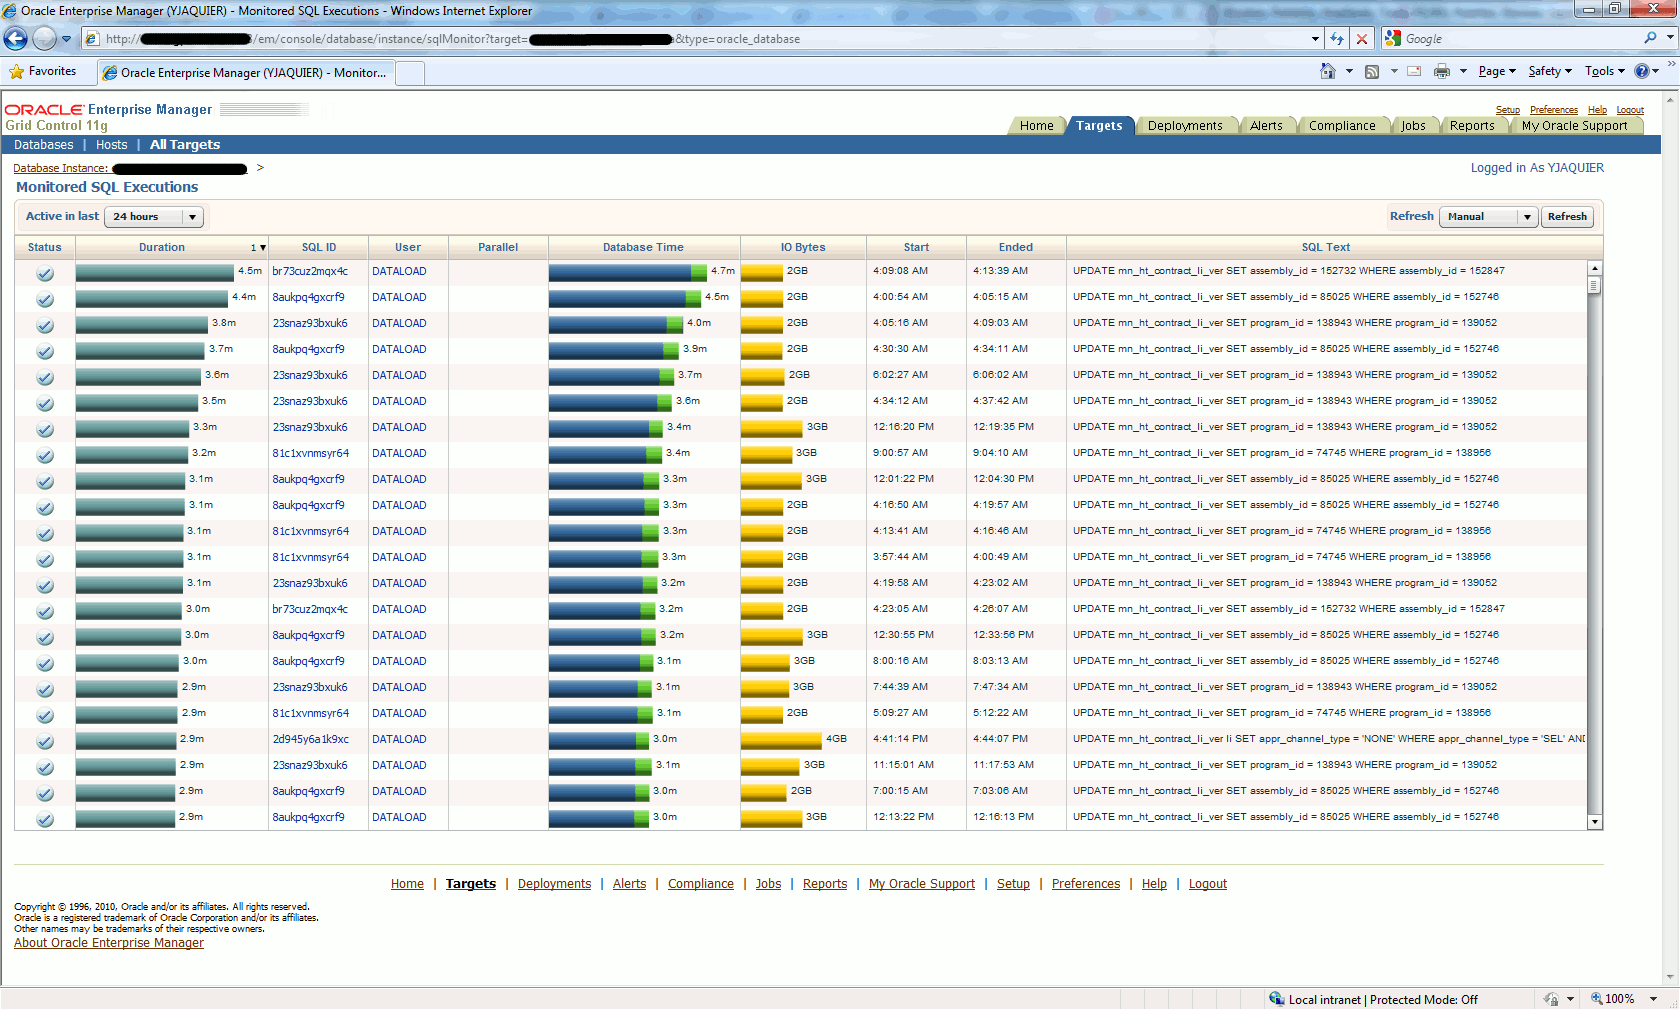Click the Logout link in the page header
Viewport: 1680px width, 1010px height.
tap(1630, 110)
